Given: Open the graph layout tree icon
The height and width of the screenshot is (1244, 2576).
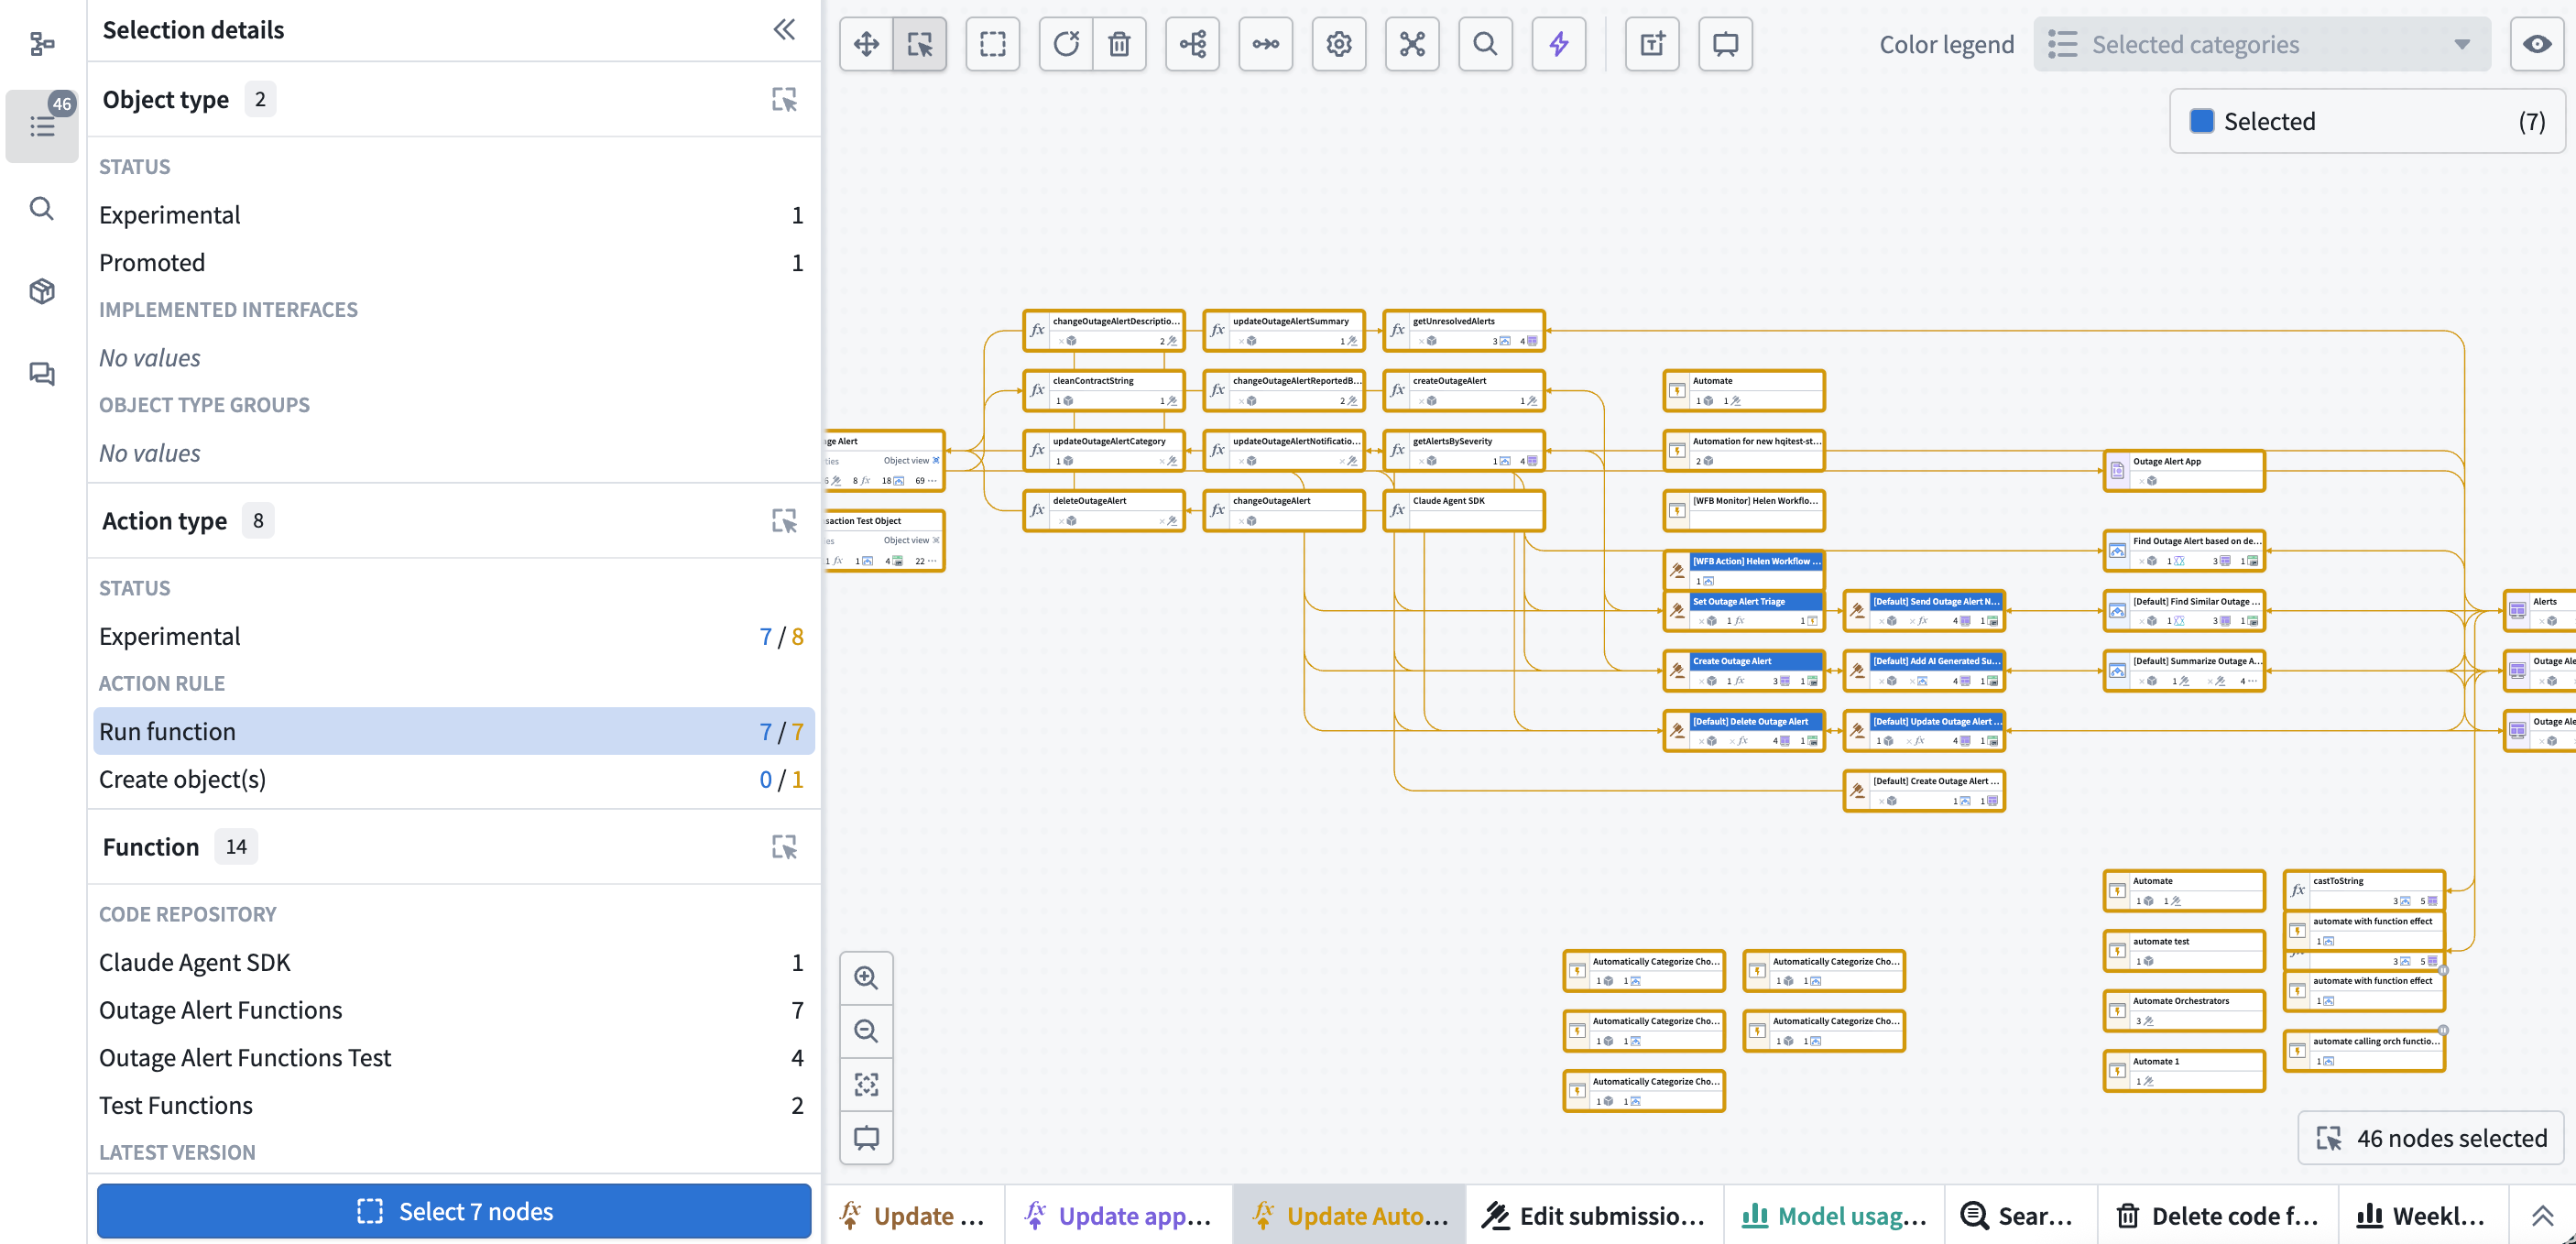Looking at the screenshot, I should 1192,44.
